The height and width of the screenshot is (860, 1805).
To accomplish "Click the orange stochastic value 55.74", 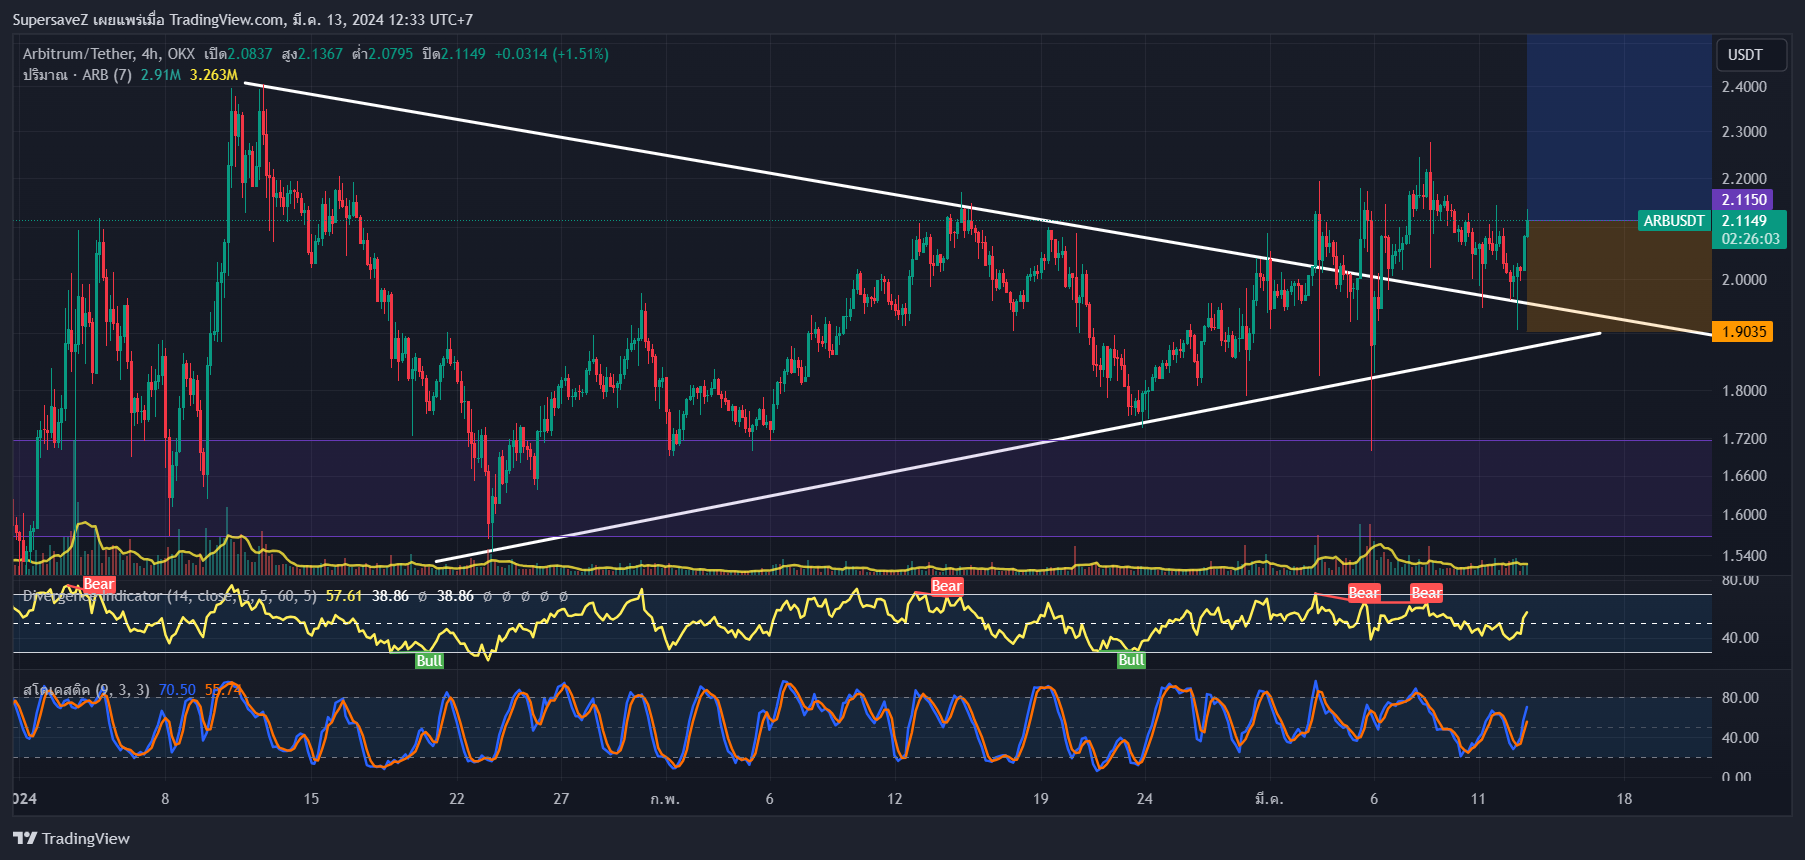I will tap(223, 690).
